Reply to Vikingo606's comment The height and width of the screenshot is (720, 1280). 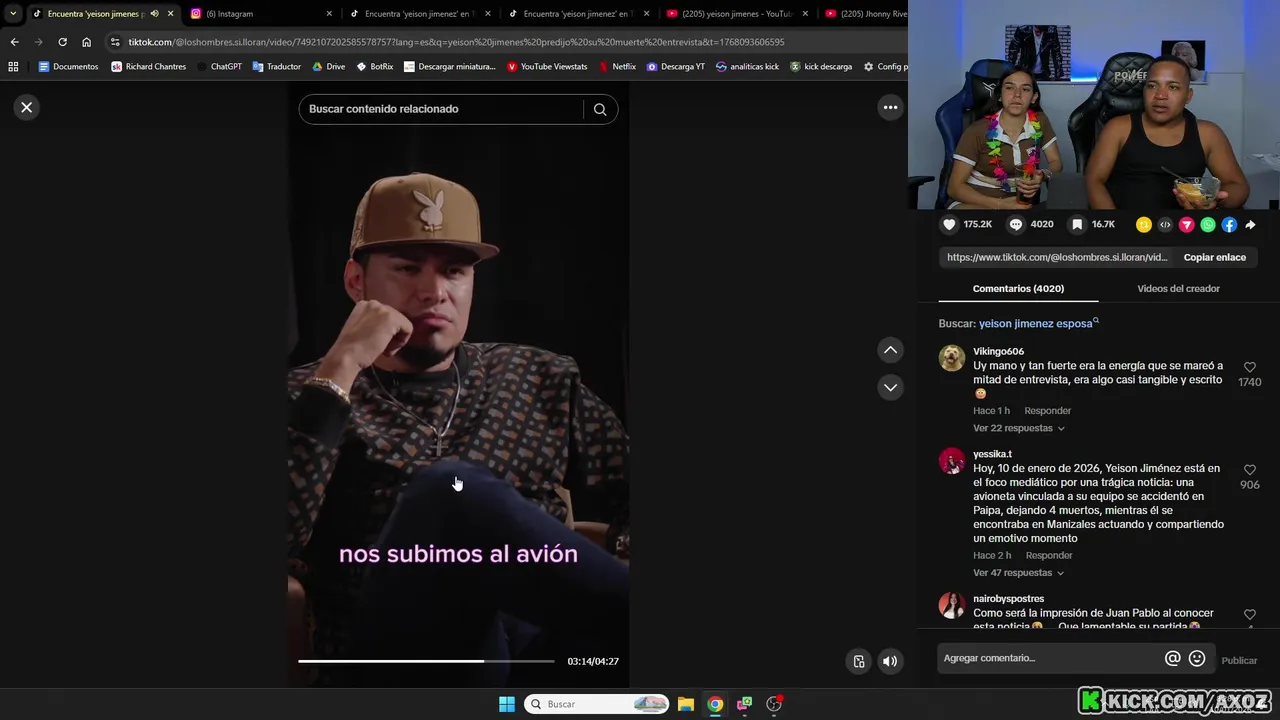1047,411
